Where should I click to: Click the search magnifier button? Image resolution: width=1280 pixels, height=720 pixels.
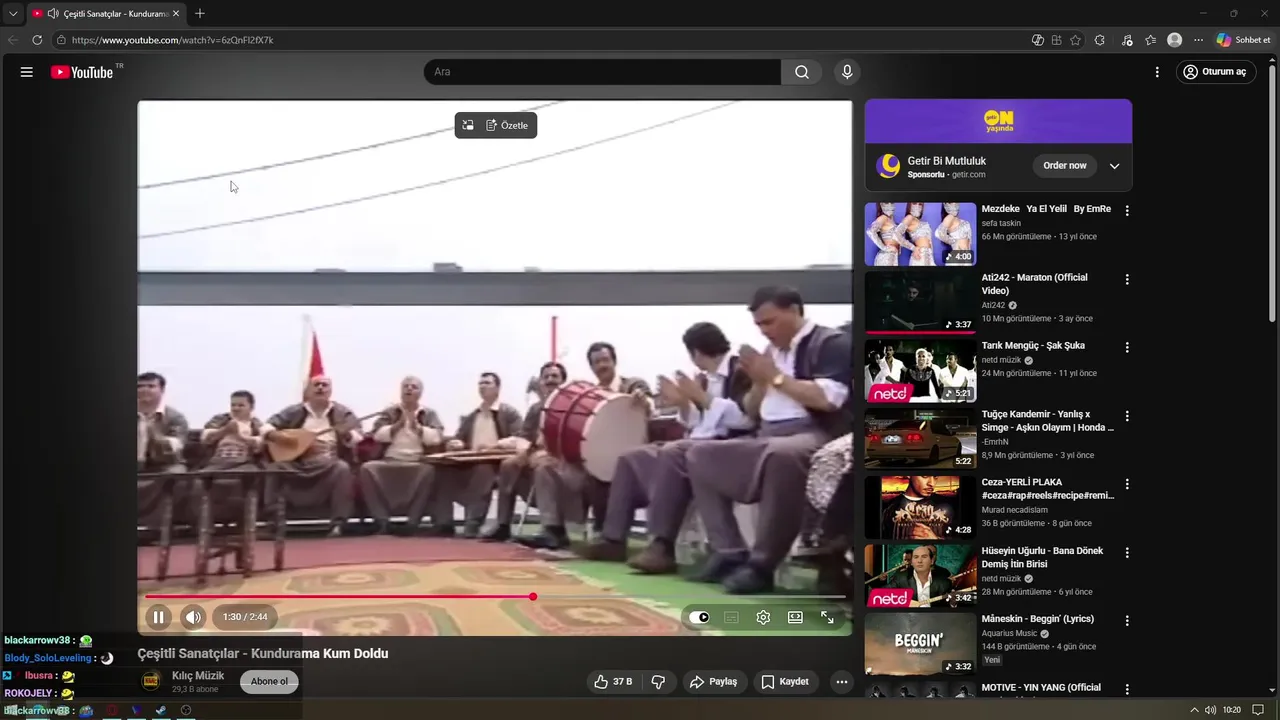(x=802, y=72)
